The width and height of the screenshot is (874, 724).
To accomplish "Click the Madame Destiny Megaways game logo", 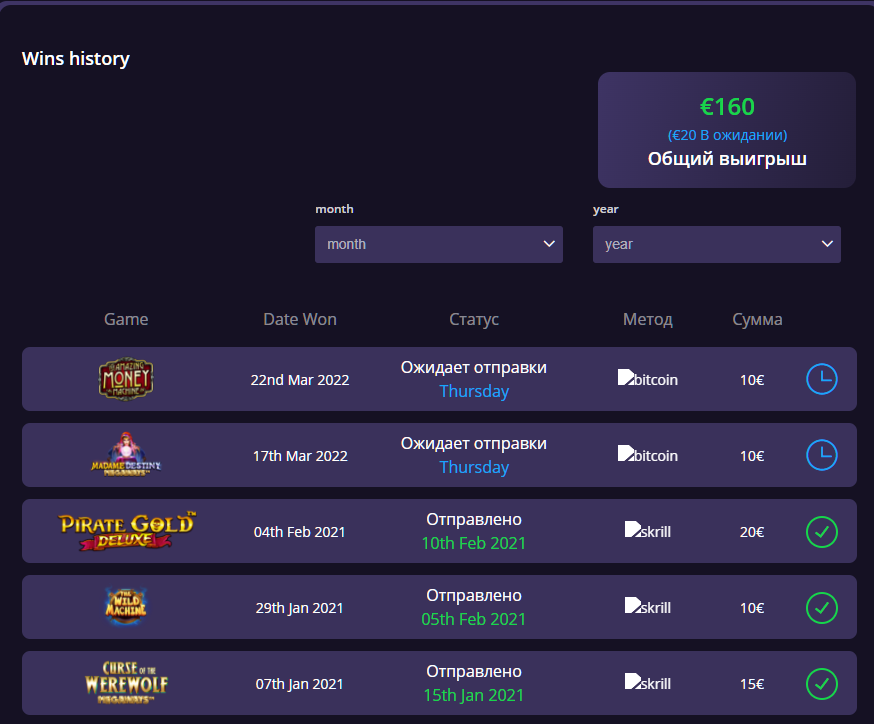I will click(x=126, y=456).
